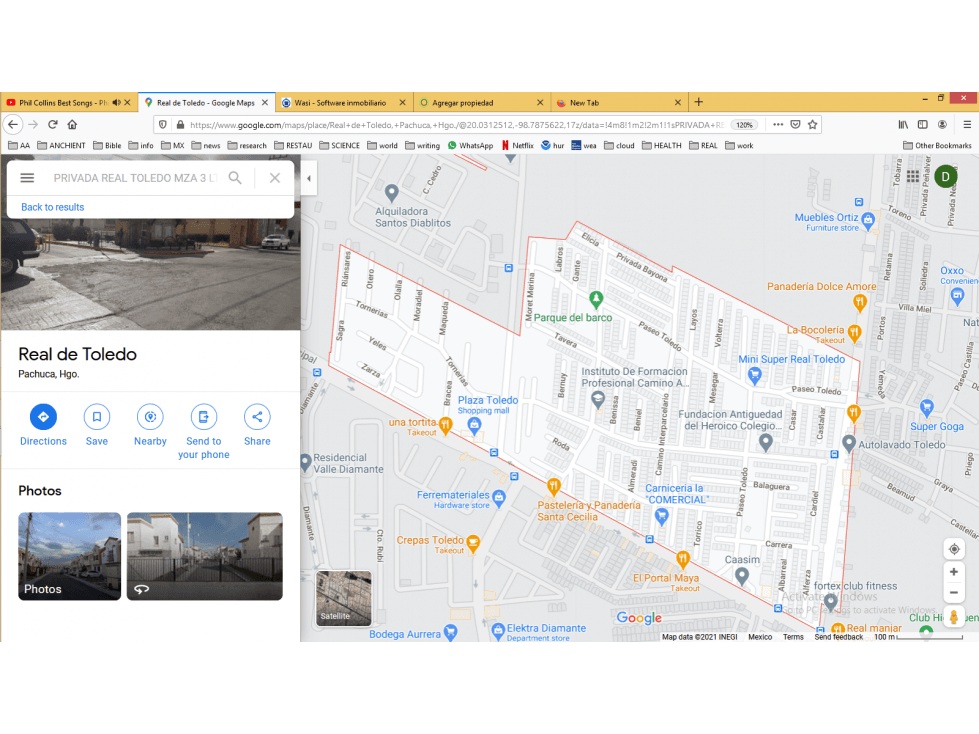The width and height of the screenshot is (979, 734).
Task: Share this location
Action: (257, 417)
